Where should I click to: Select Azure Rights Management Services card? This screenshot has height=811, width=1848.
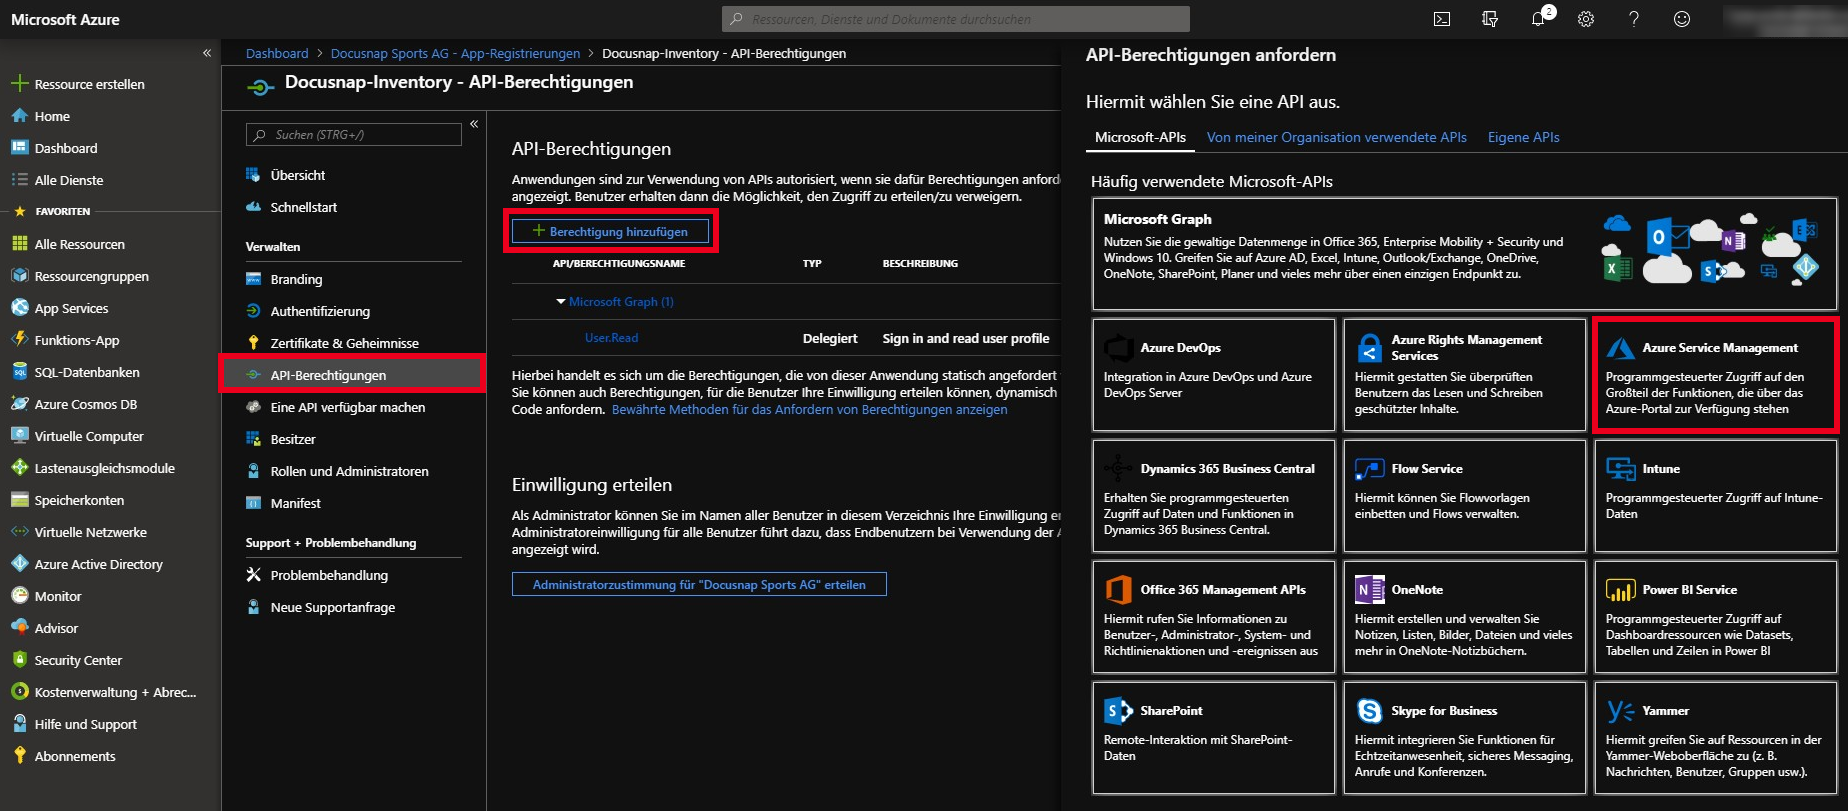pos(1465,375)
